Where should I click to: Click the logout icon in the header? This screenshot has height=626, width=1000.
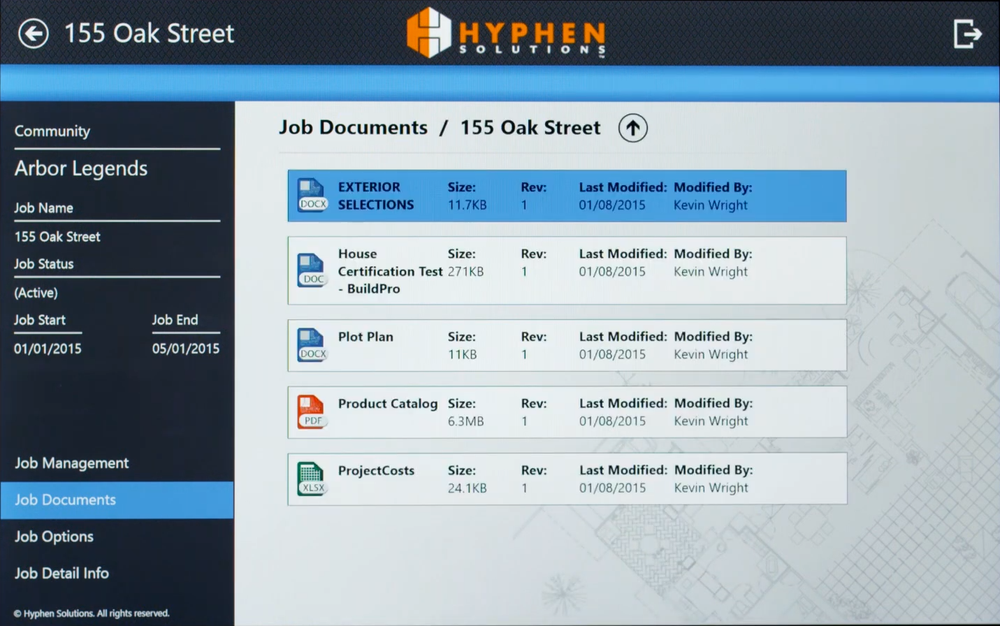[x=967, y=33]
